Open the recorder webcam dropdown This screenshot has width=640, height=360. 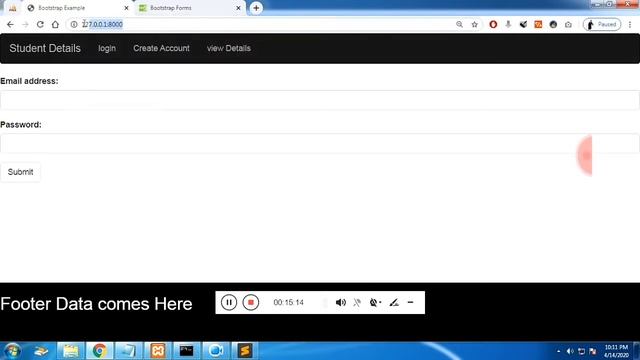375,302
